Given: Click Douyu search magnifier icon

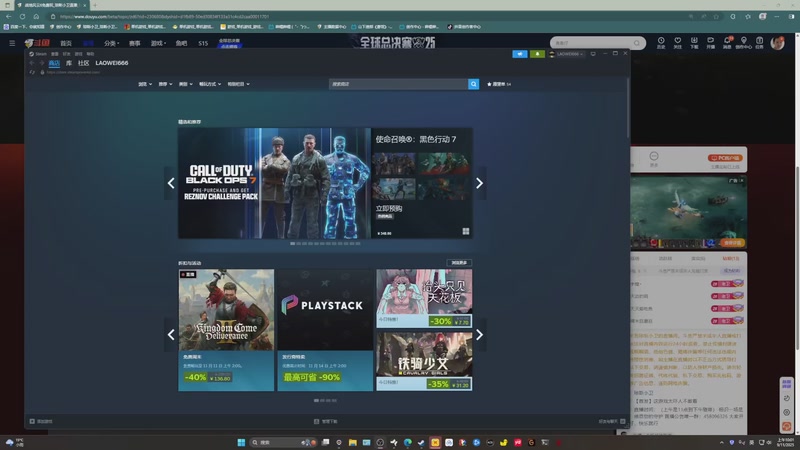Looking at the screenshot, I should [637, 43].
